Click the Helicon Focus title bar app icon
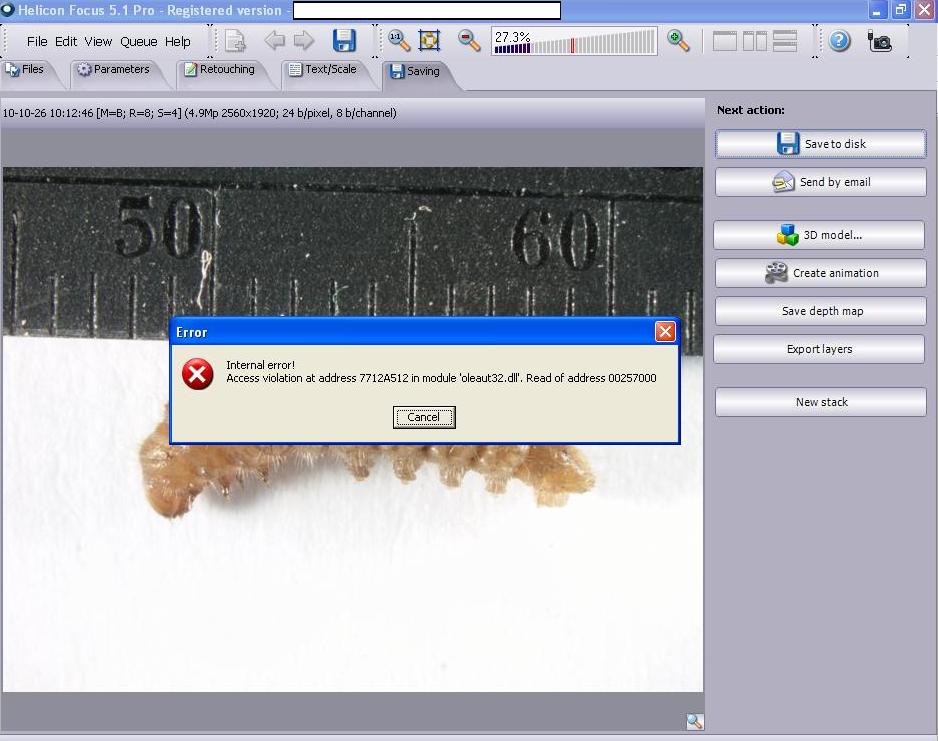 tap(8, 10)
